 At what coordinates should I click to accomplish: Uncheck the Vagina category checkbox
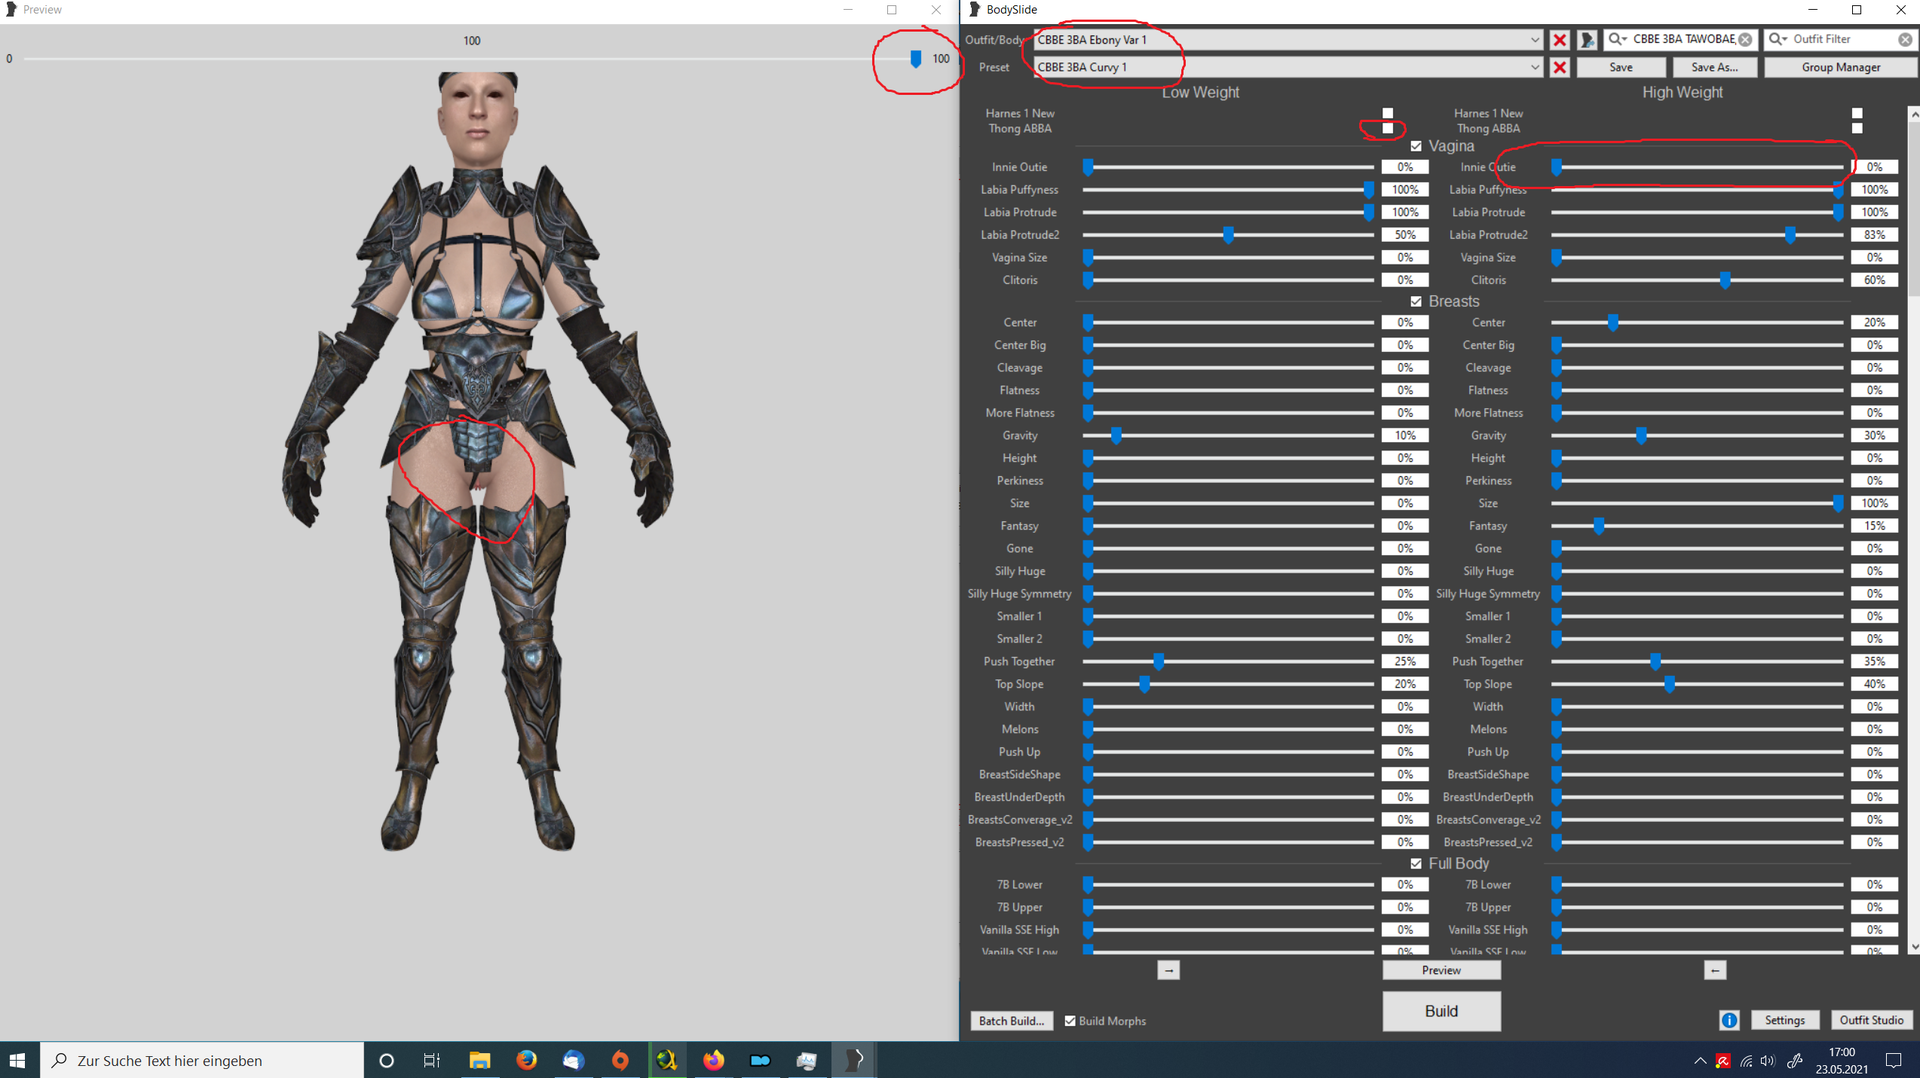[1416, 146]
